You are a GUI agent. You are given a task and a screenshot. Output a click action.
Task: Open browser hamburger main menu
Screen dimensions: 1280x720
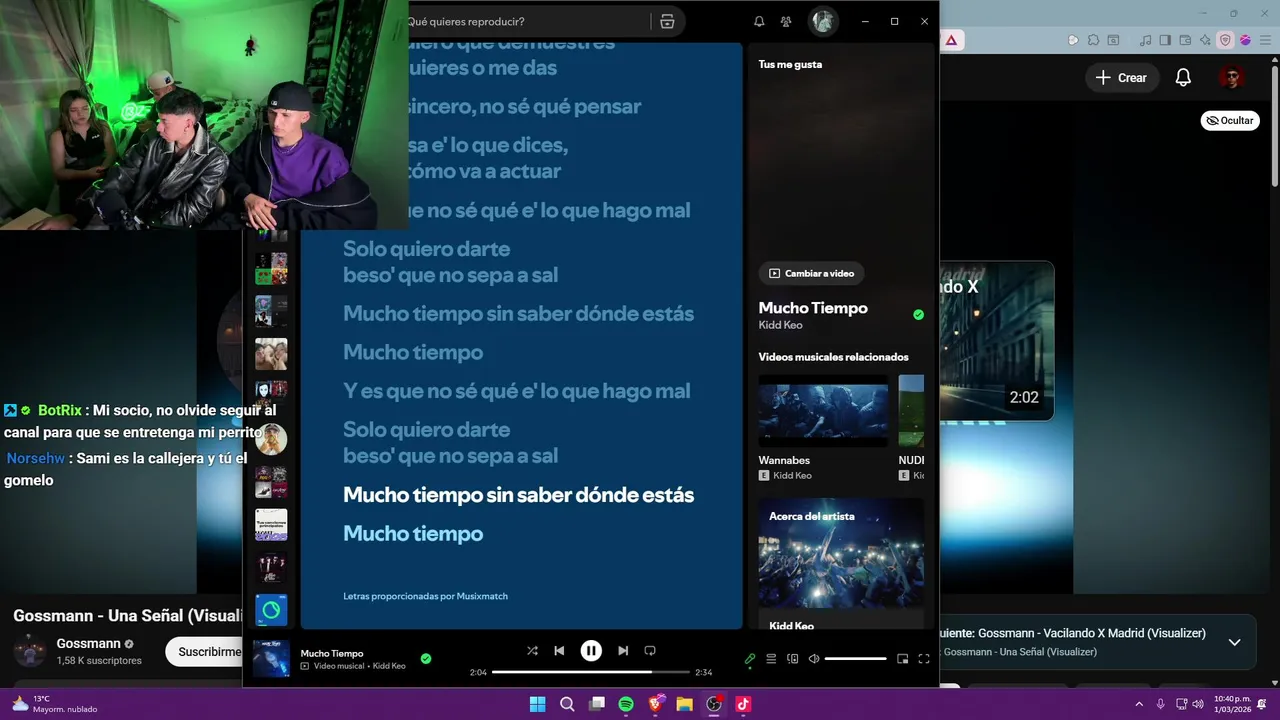point(1265,40)
